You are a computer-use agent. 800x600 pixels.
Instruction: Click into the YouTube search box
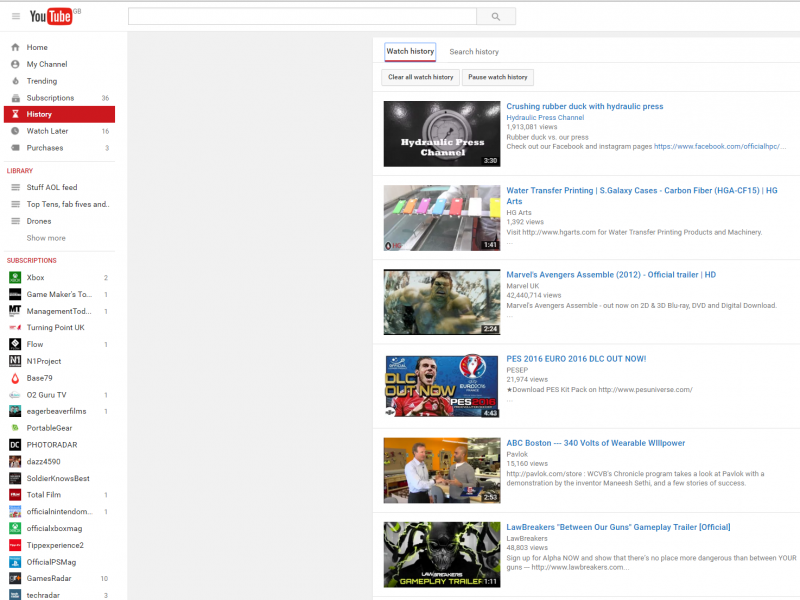(x=303, y=16)
